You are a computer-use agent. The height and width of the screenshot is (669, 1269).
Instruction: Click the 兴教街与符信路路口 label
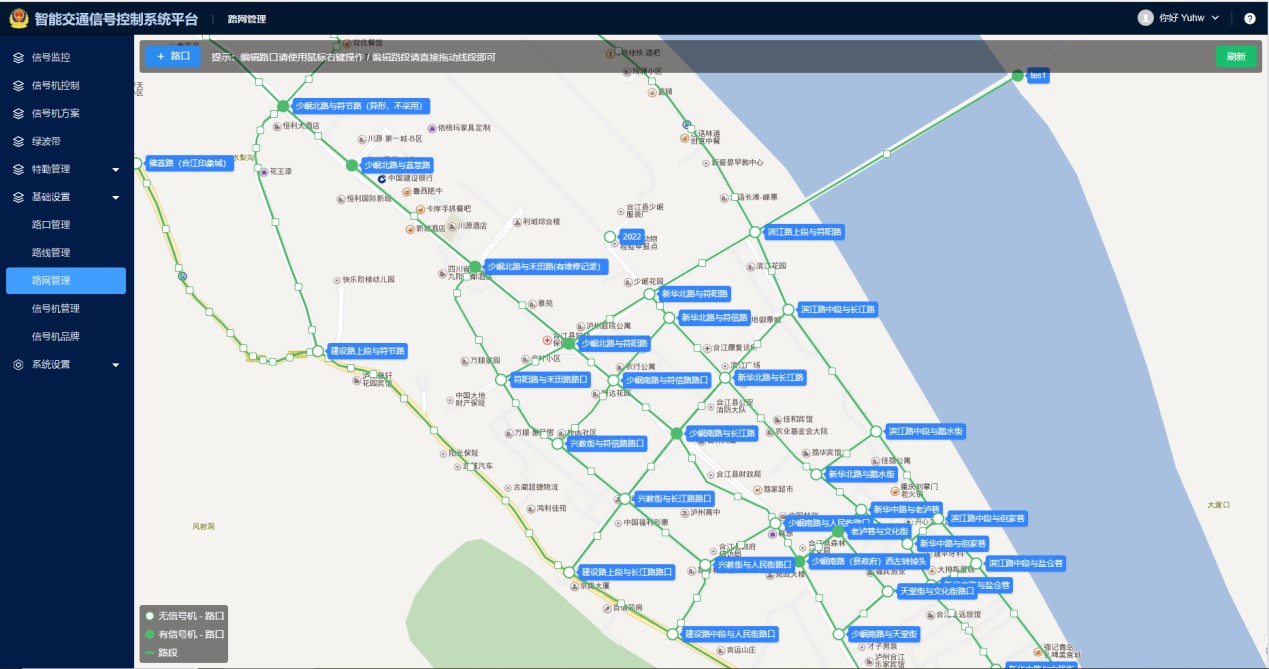(606, 443)
